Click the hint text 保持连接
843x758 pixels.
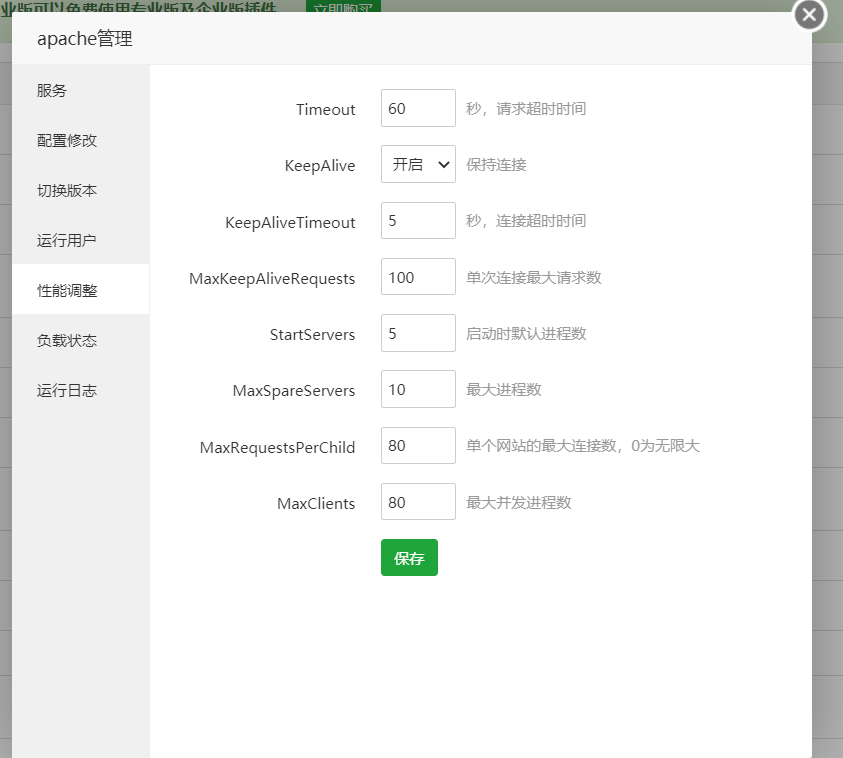(x=496, y=165)
